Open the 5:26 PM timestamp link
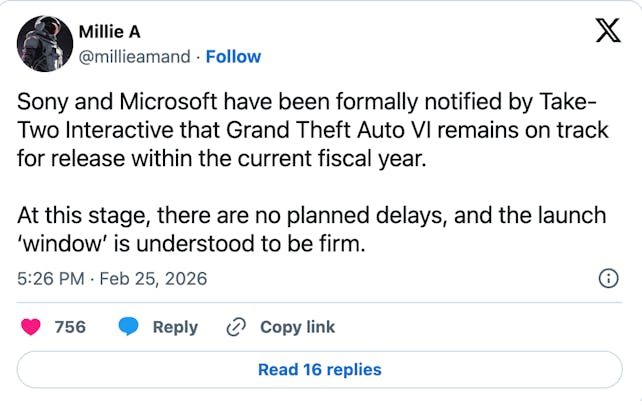The width and height of the screenshot is (642, 405). point(51,279)
